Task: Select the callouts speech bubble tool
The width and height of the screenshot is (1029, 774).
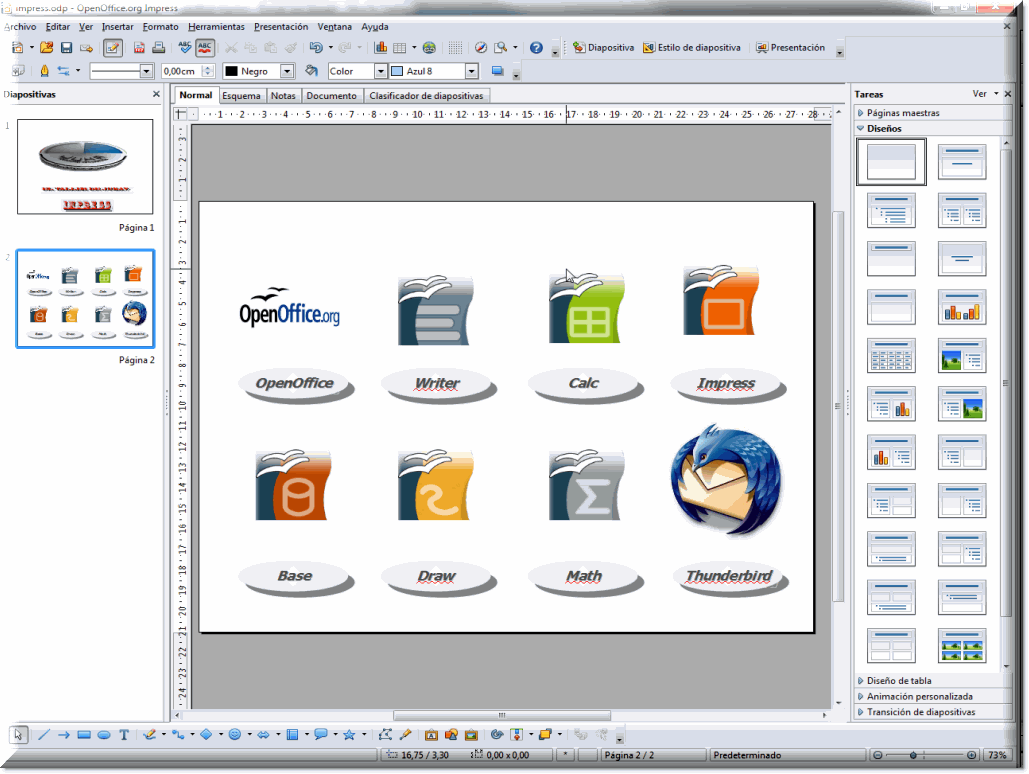Action: click(x=321, y=735)
